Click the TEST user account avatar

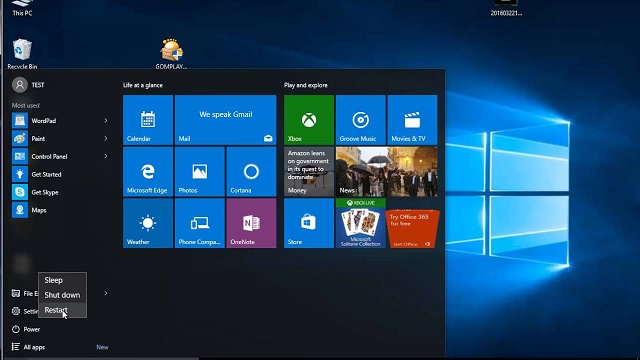tap(20, 85)
